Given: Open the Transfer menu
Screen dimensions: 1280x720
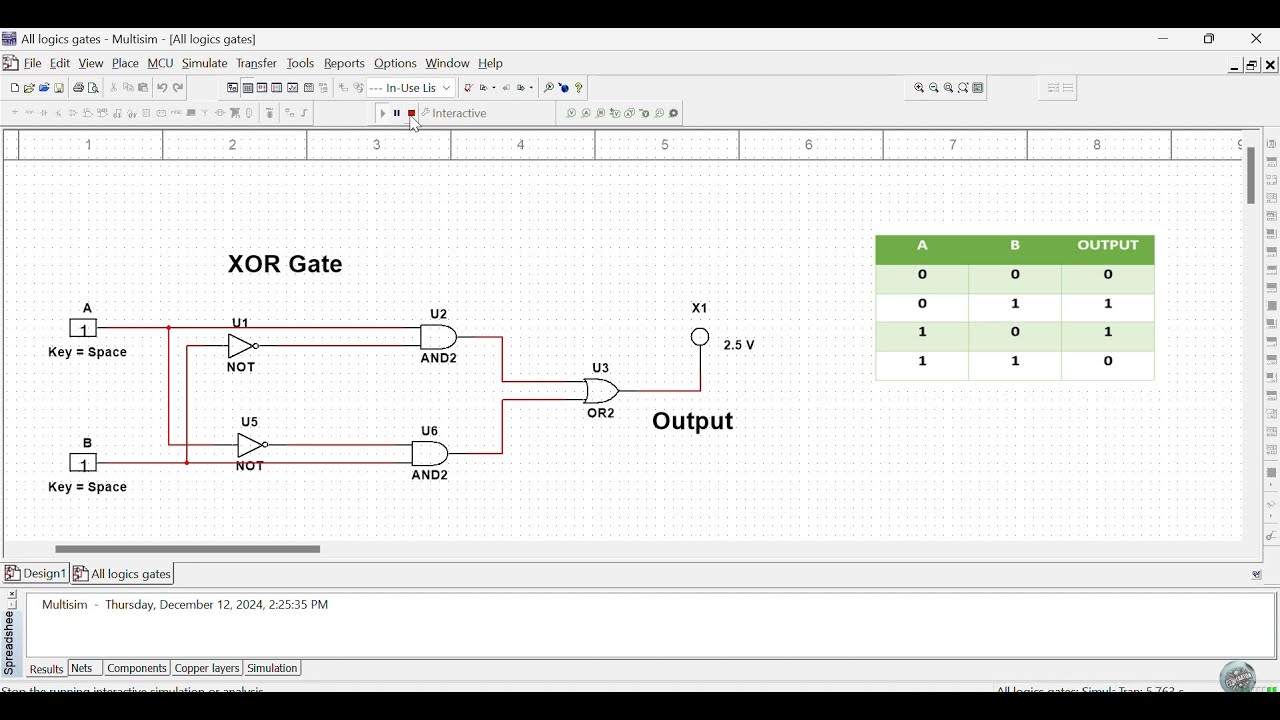Looking at the screenshot, I should pos(257,63).
